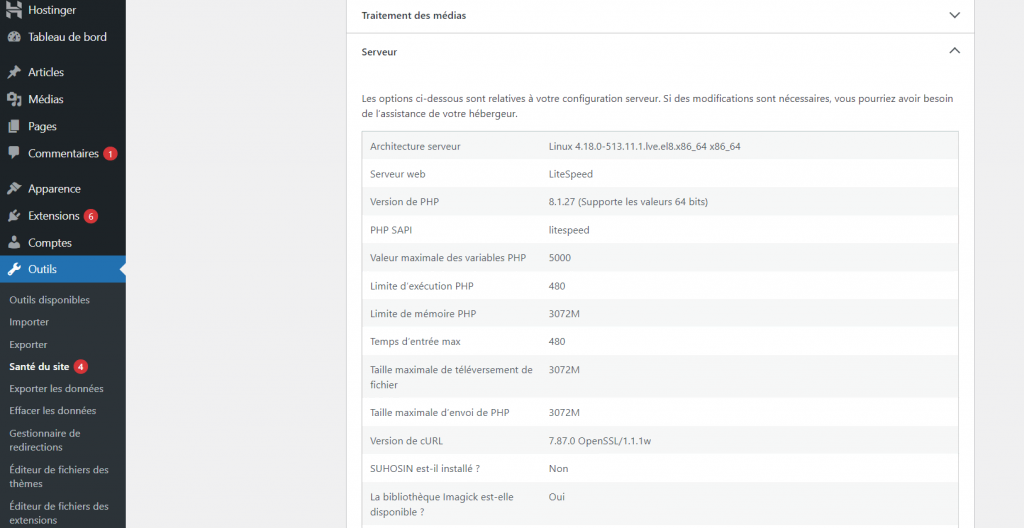Viewport: 1024px width, 528px height.
Task: Go to Exporter les données
Action: pos(56,389)
